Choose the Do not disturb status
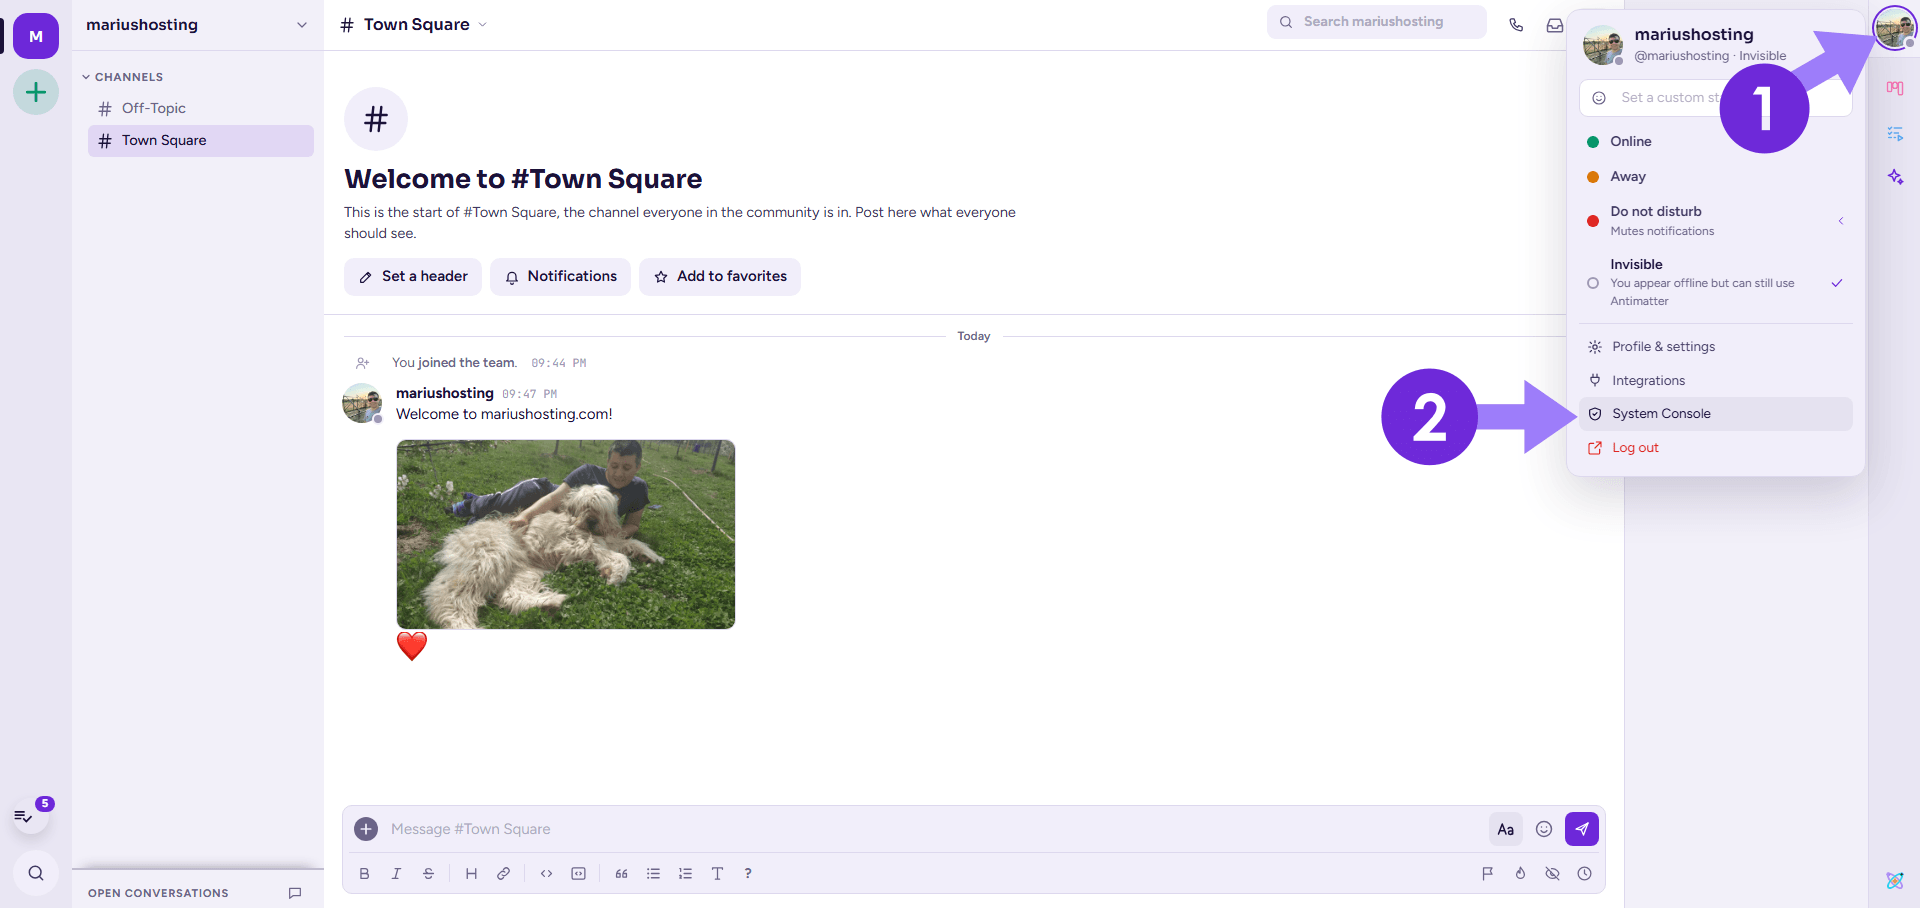 (1716, 221)
